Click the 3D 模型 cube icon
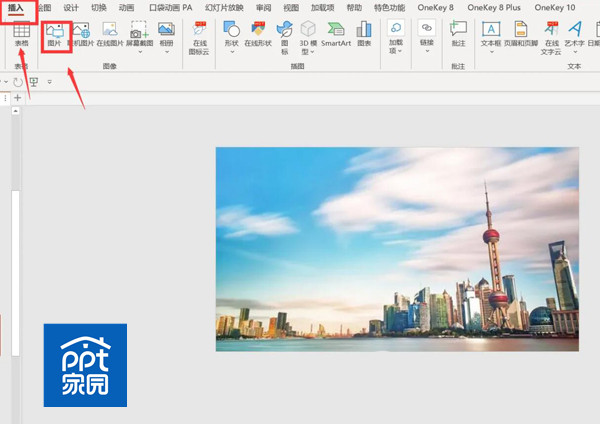This screenshot has height=424, width=600. pyautogui.click(x=308, y=29)
